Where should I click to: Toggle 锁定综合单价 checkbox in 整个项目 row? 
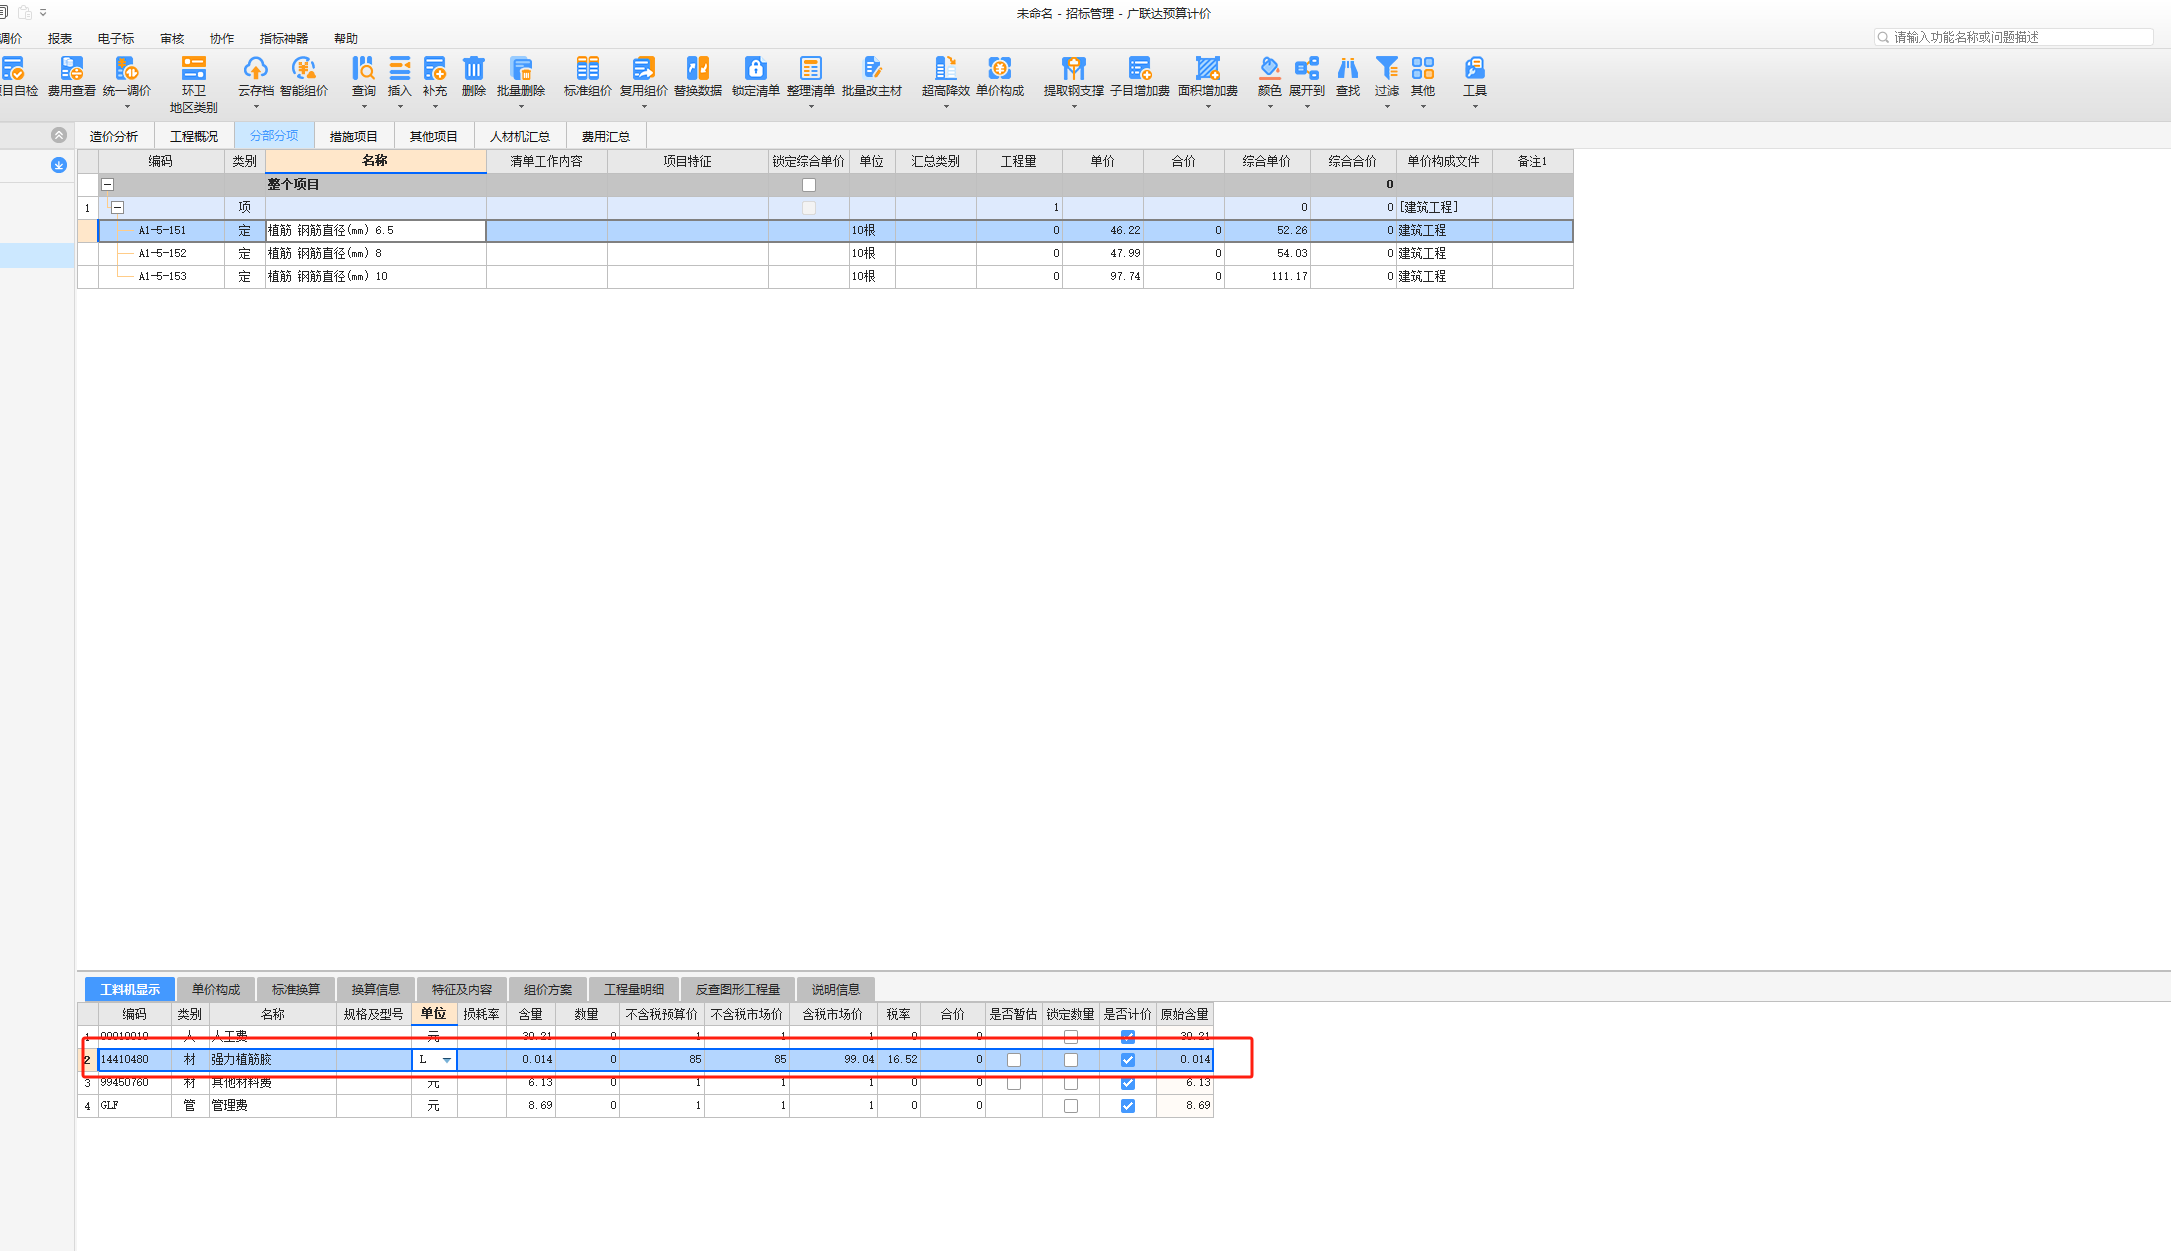coord(809,185)
